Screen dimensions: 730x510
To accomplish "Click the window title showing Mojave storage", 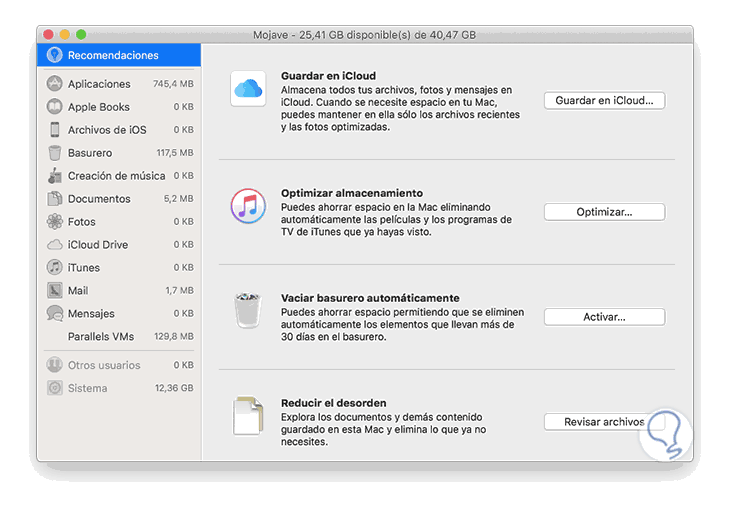I will click(365, 35).
